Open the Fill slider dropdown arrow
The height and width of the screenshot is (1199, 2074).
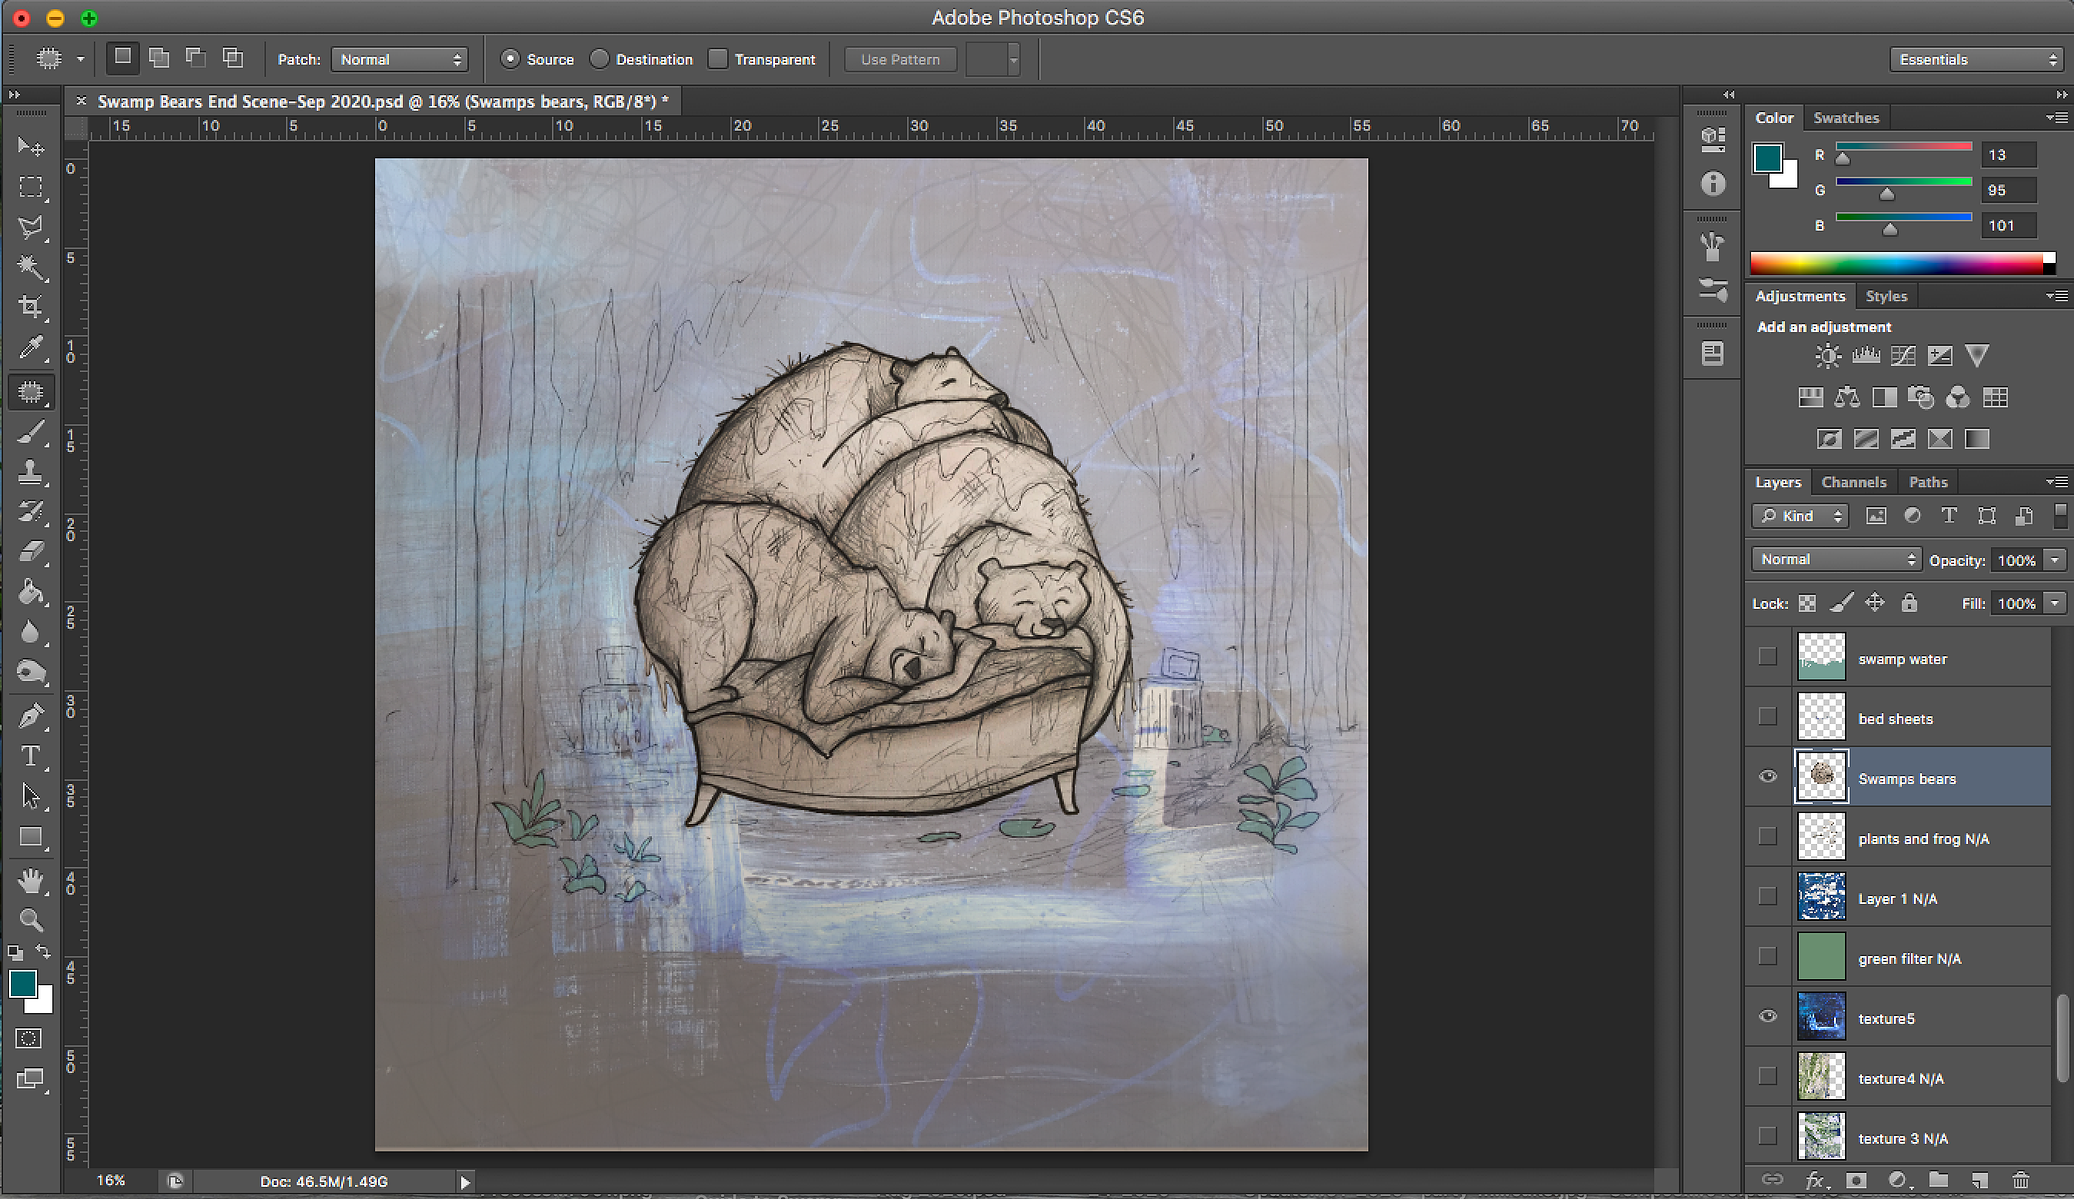coord(2055,603)
